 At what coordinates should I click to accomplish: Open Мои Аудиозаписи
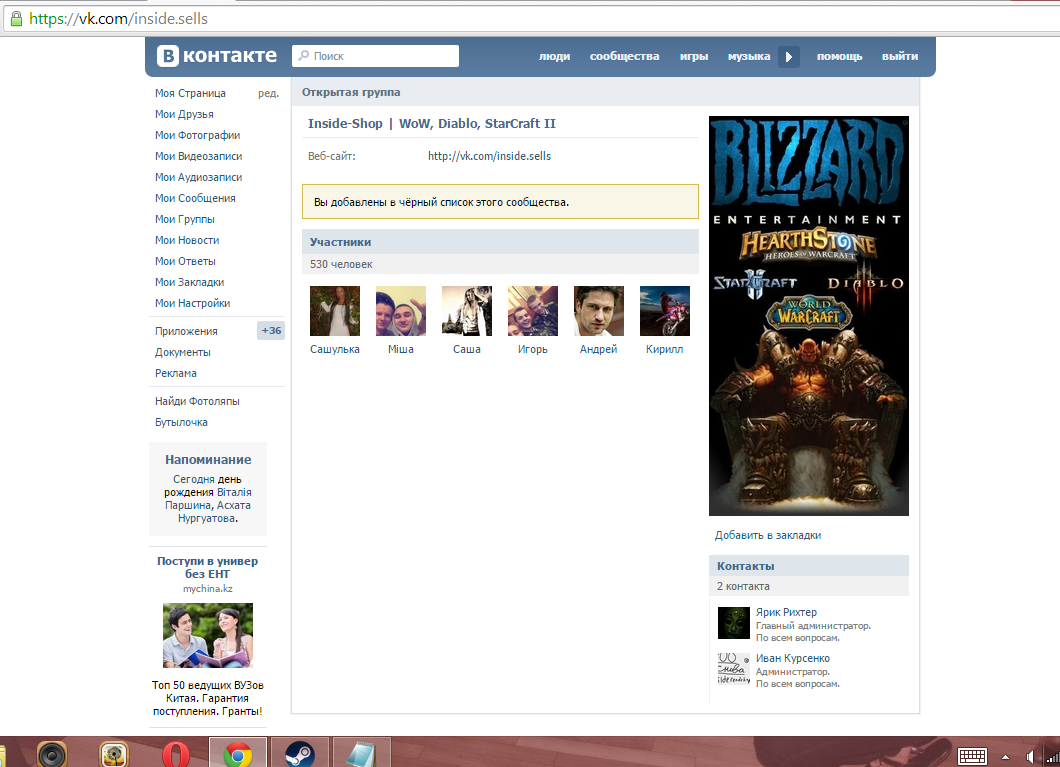[198, 177]
